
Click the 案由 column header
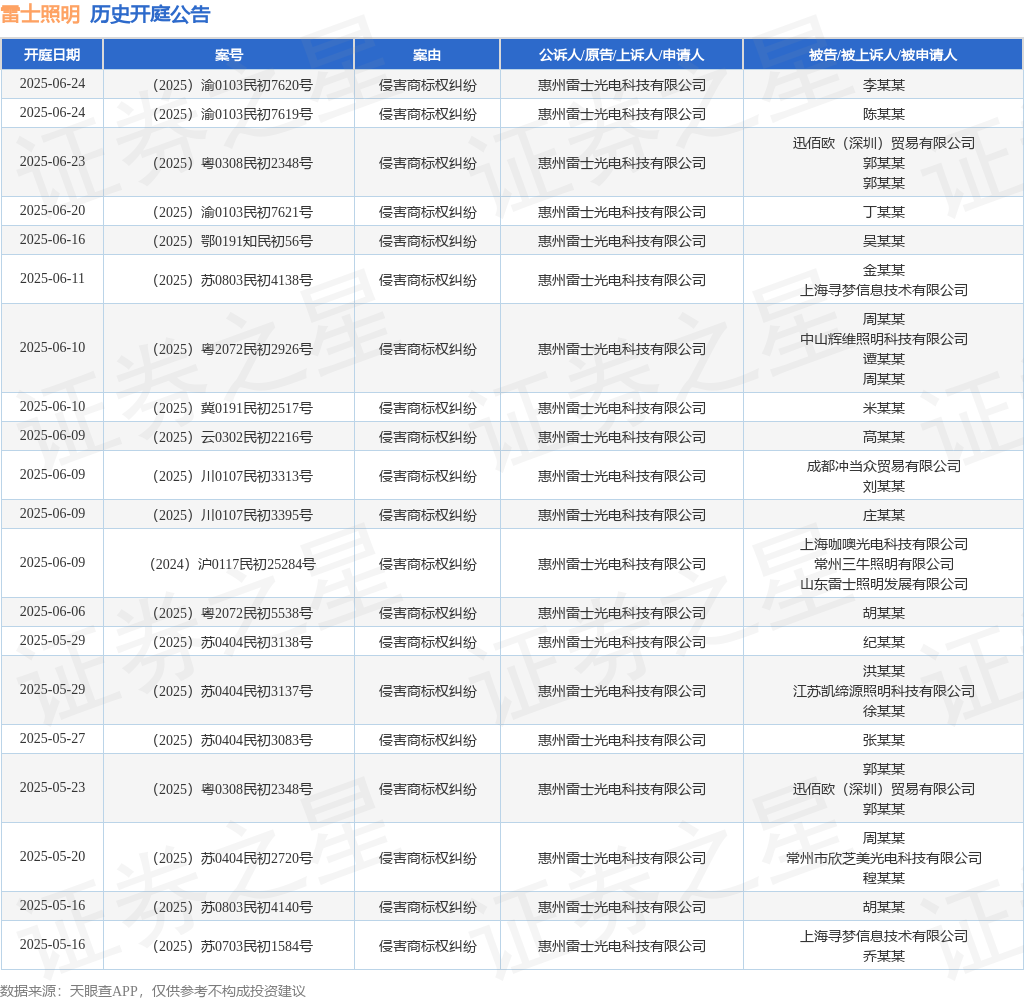pyautogui.click(x=427, y=55)
